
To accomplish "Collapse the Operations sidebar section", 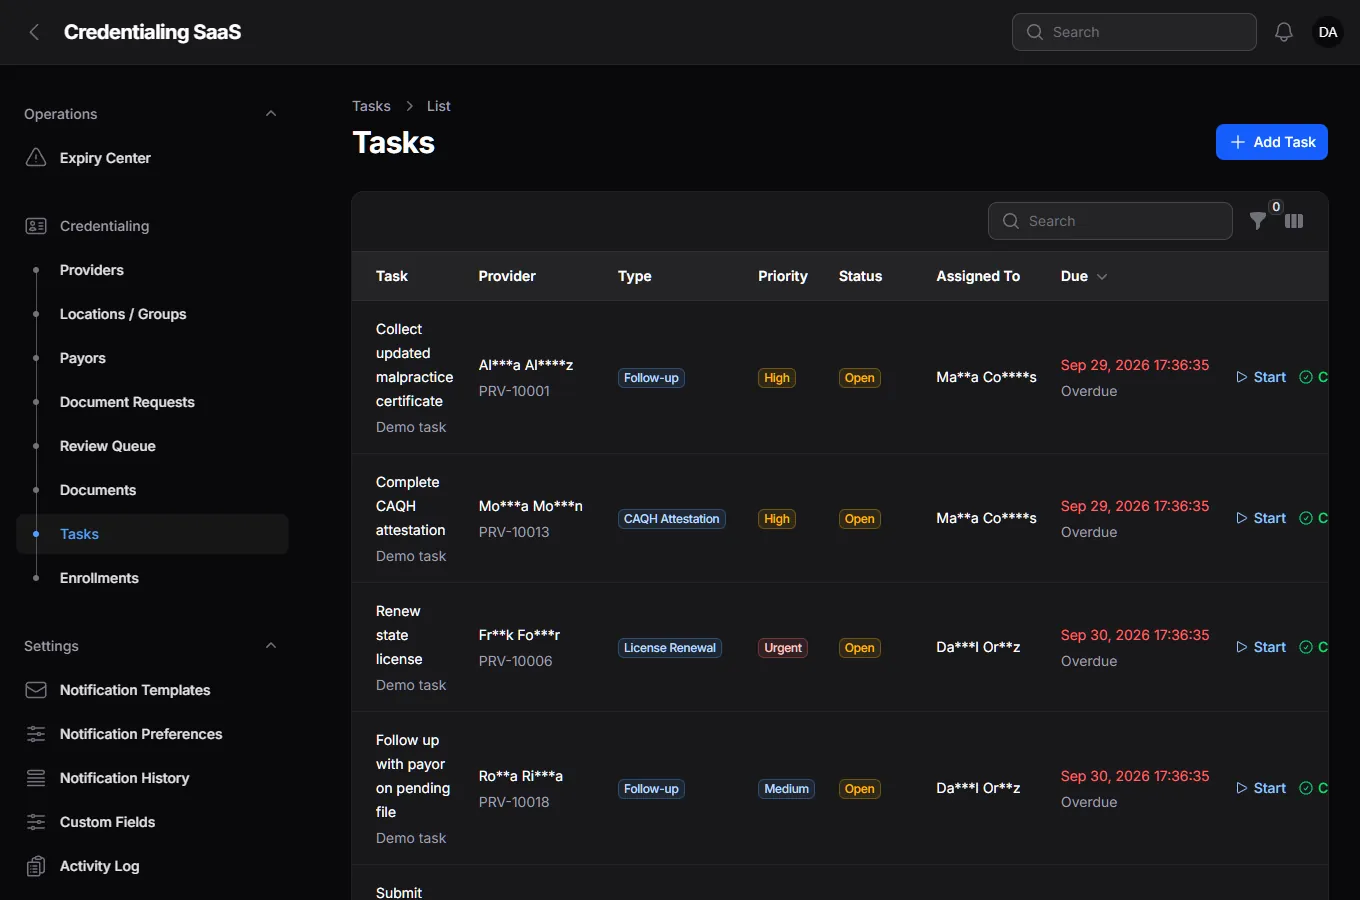I will [x=271, y=114].
